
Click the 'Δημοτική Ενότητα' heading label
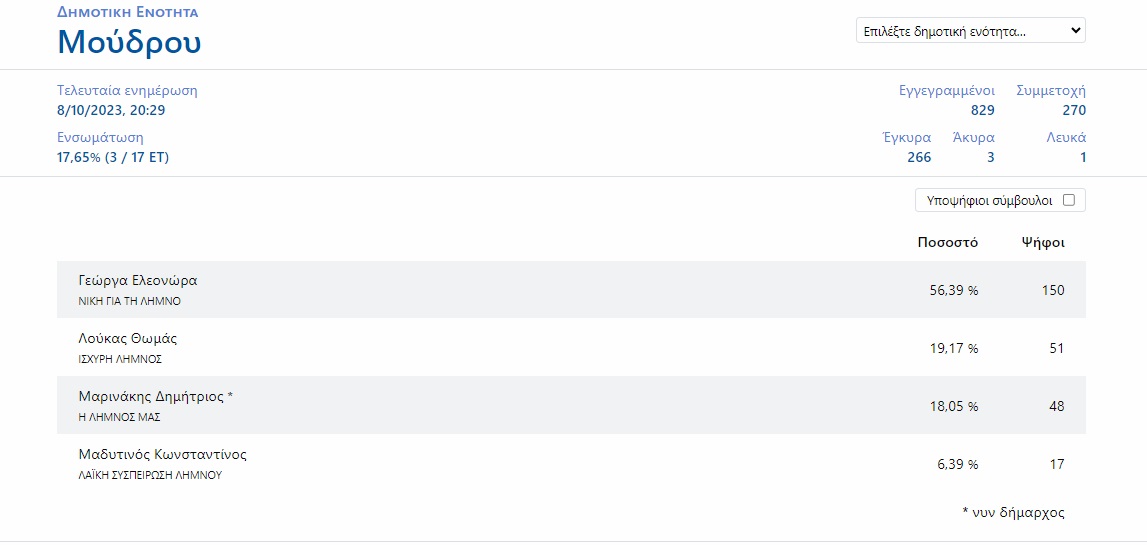pyautogui.click(x=127, y=13)
